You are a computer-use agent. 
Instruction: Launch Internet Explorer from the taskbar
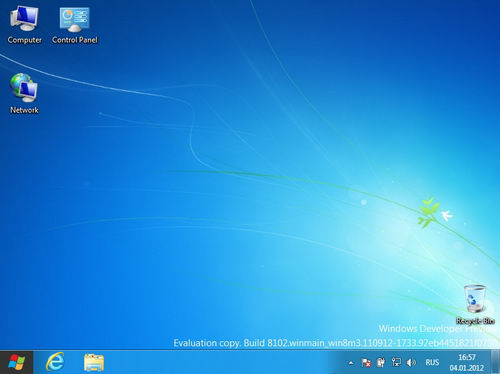pyautogui.click(x=55, y=362)
